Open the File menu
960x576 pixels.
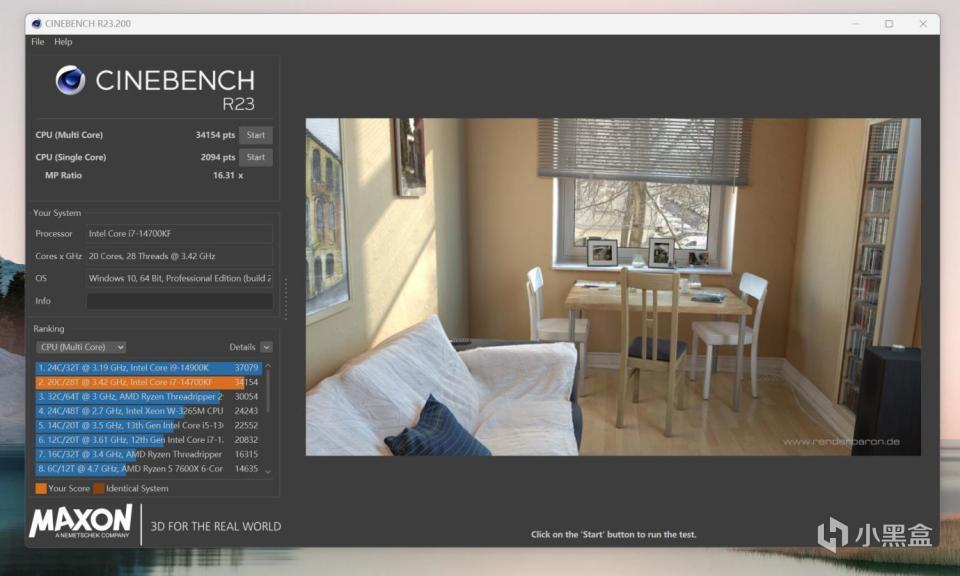(38, 42)
